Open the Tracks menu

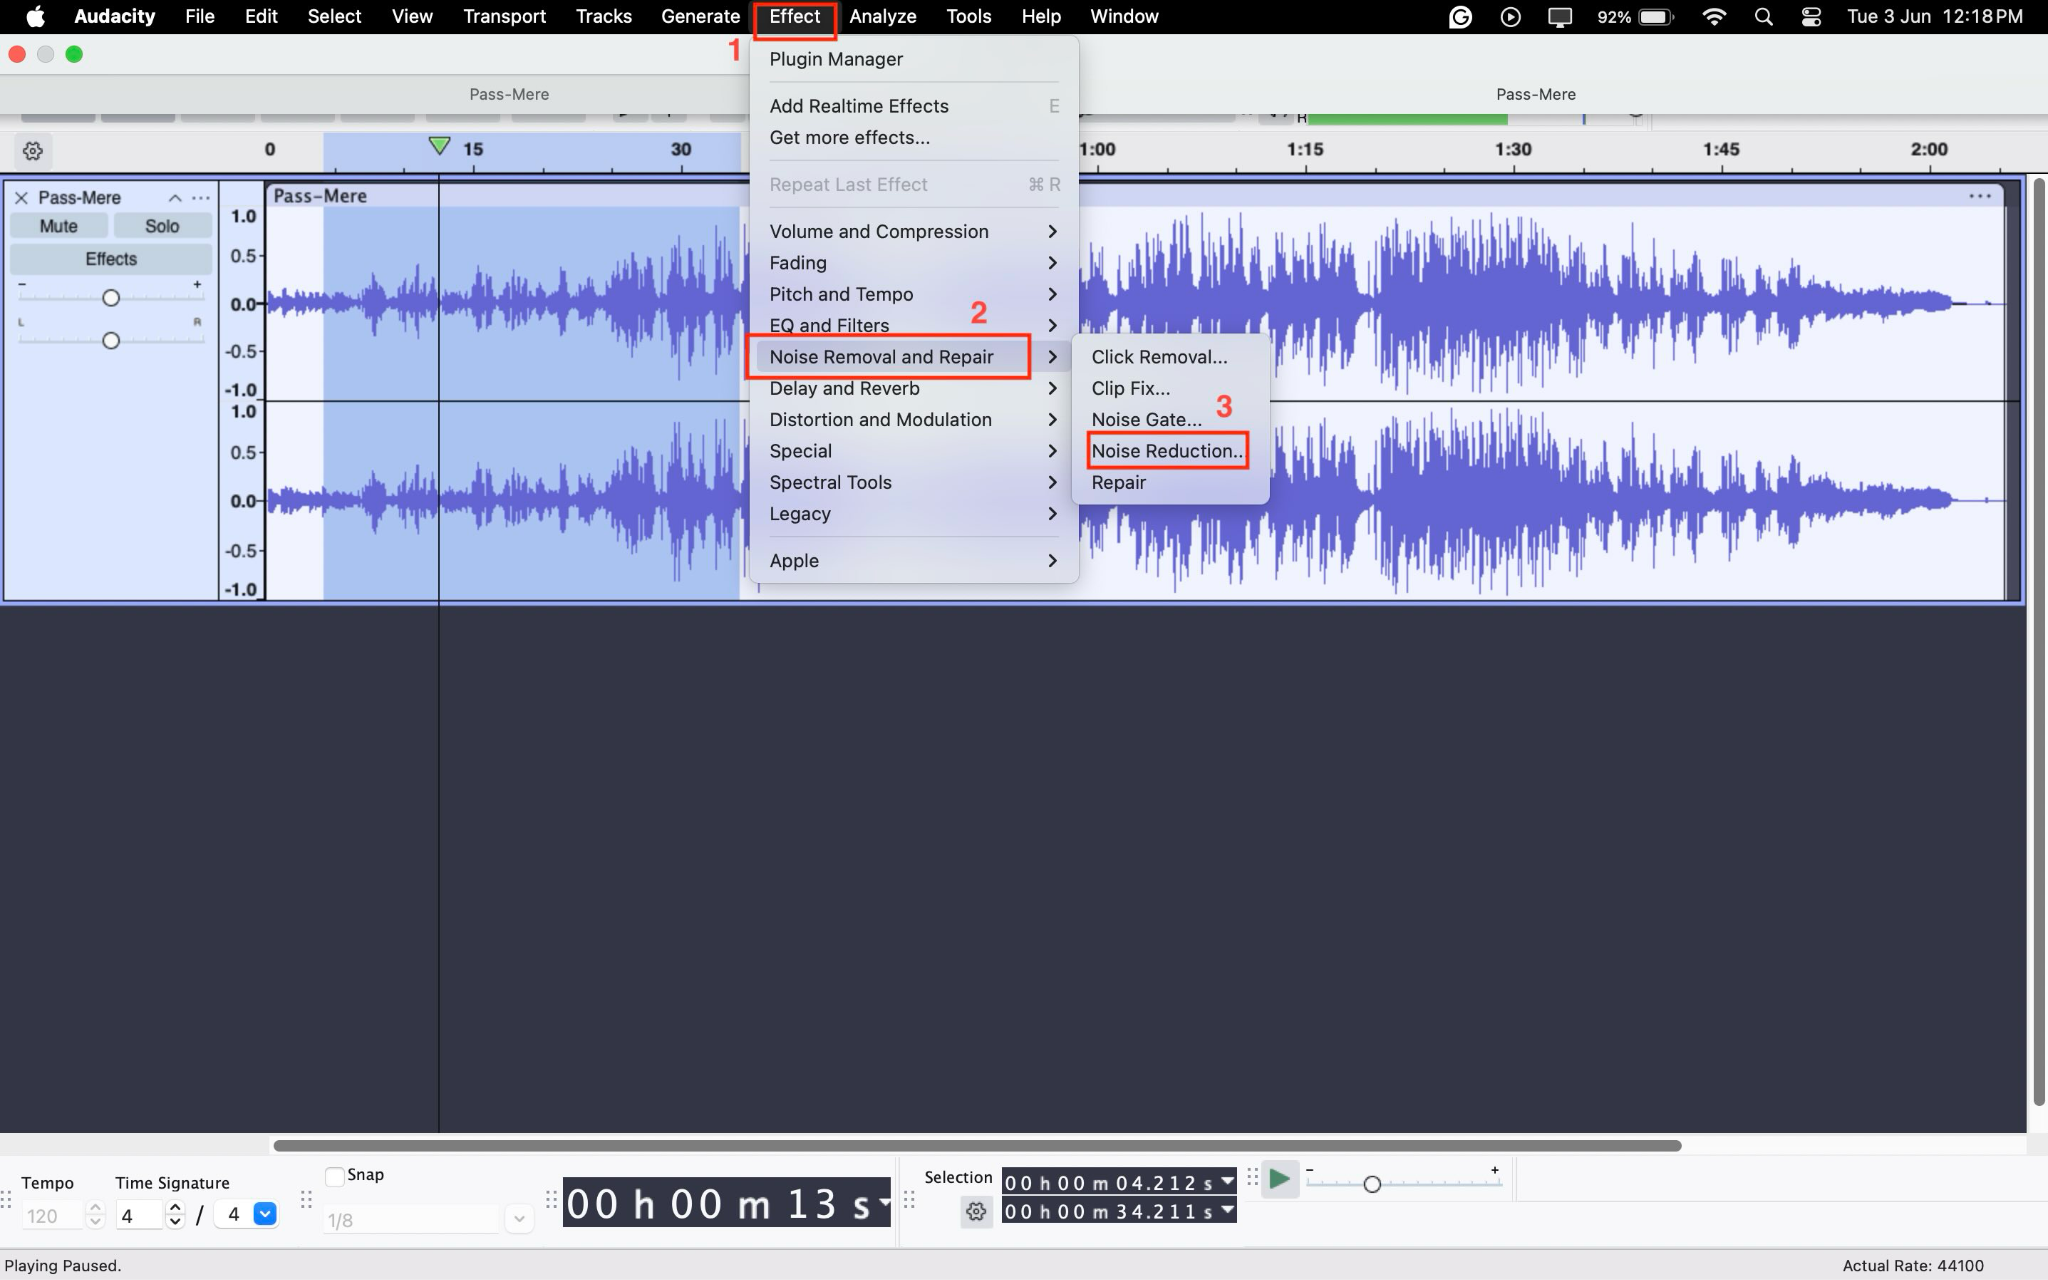[603, 16]
